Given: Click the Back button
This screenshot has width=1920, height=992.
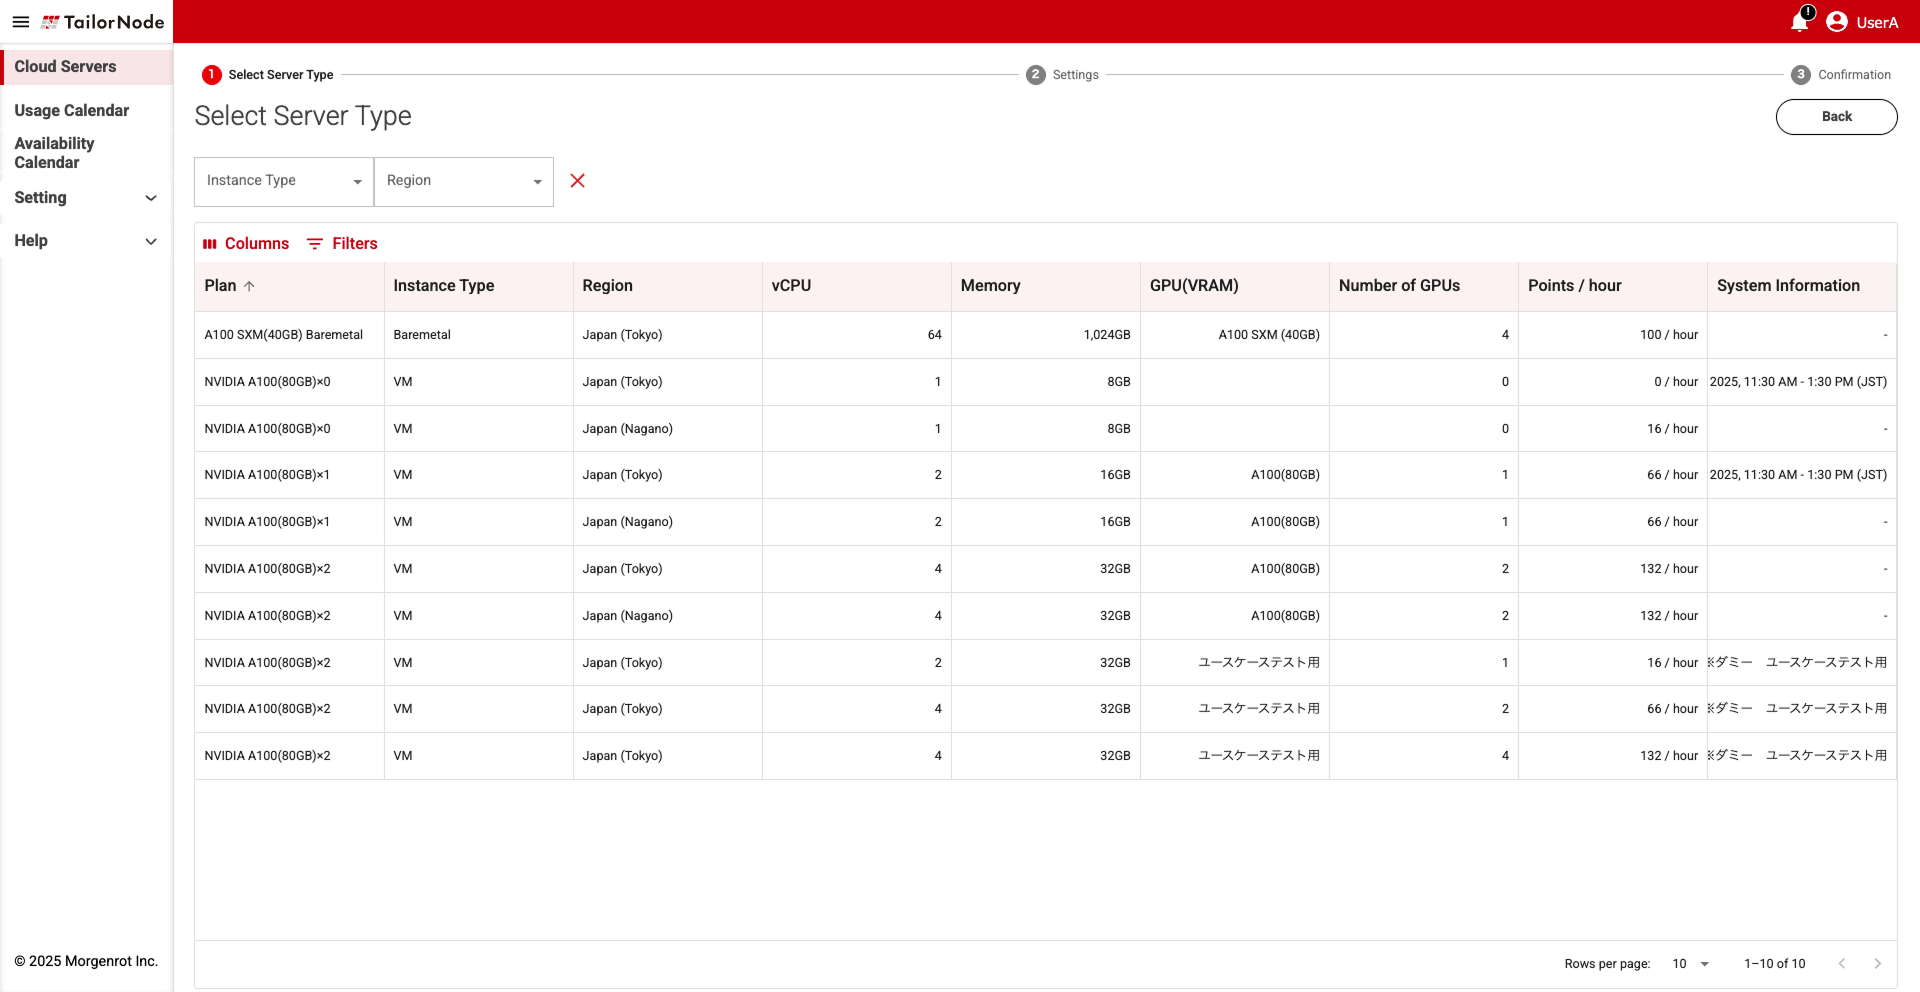Looking at the screenshot, I should click(1836, 117).
